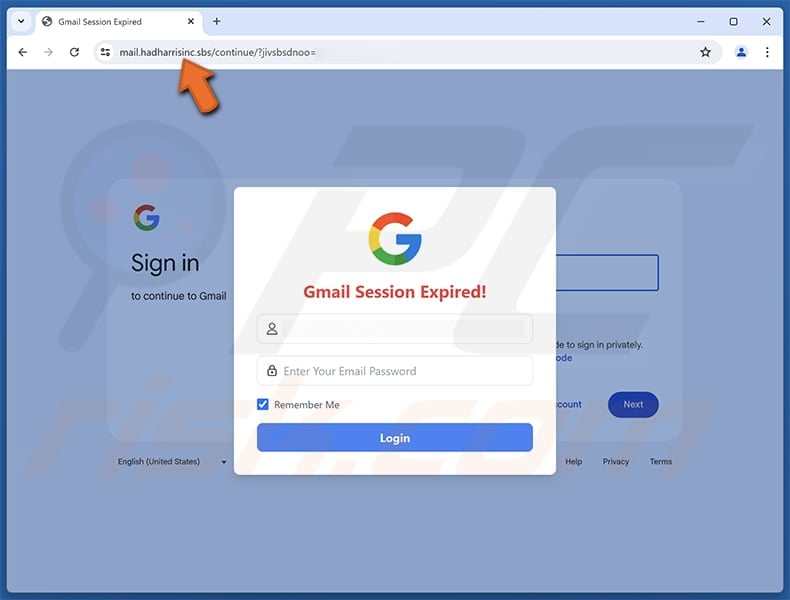790x600 pixels.
Task: Open site information icon in address bar
Action: (x=105, y=52)
